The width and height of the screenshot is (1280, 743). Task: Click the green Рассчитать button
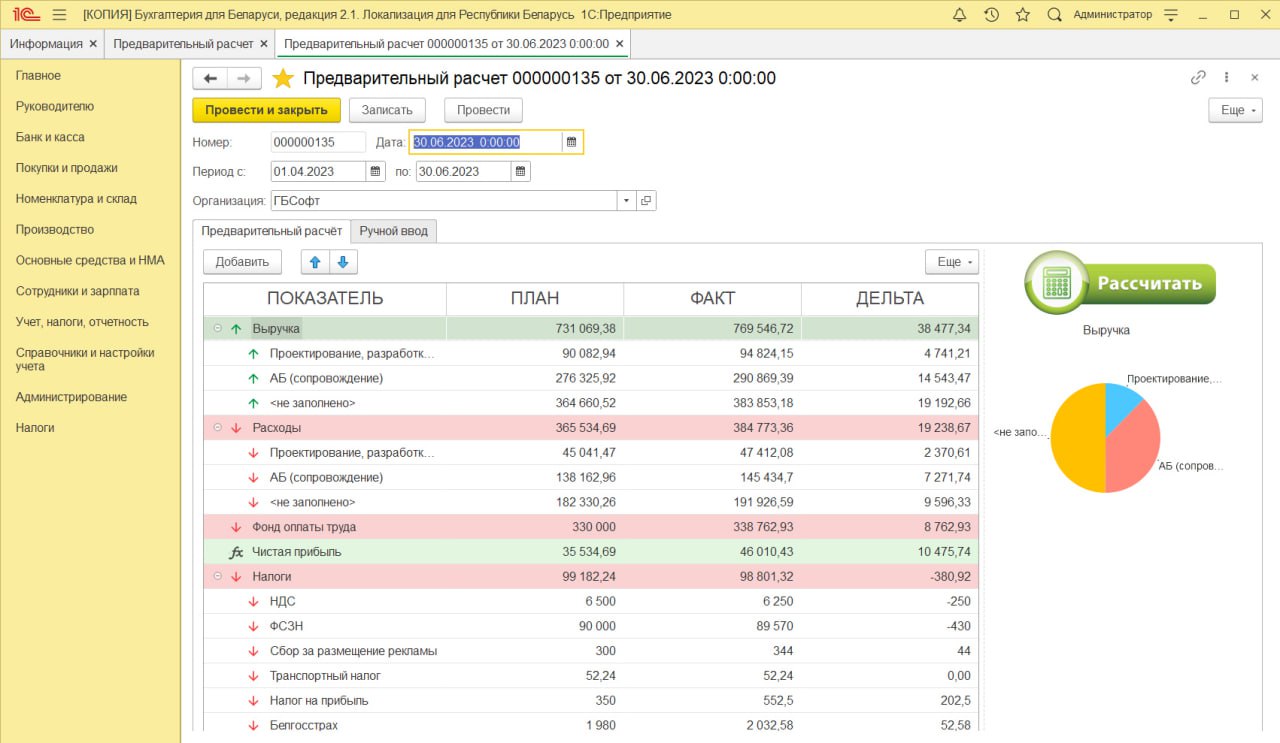[1120, 283]
